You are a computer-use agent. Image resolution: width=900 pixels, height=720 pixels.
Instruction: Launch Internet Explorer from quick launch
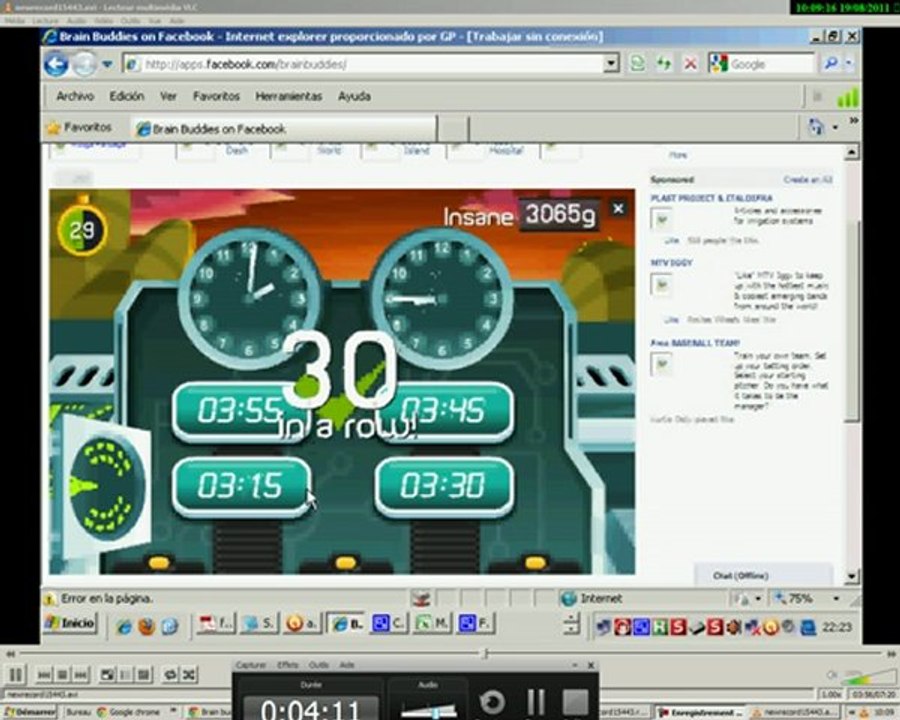(x=124, y=626)
